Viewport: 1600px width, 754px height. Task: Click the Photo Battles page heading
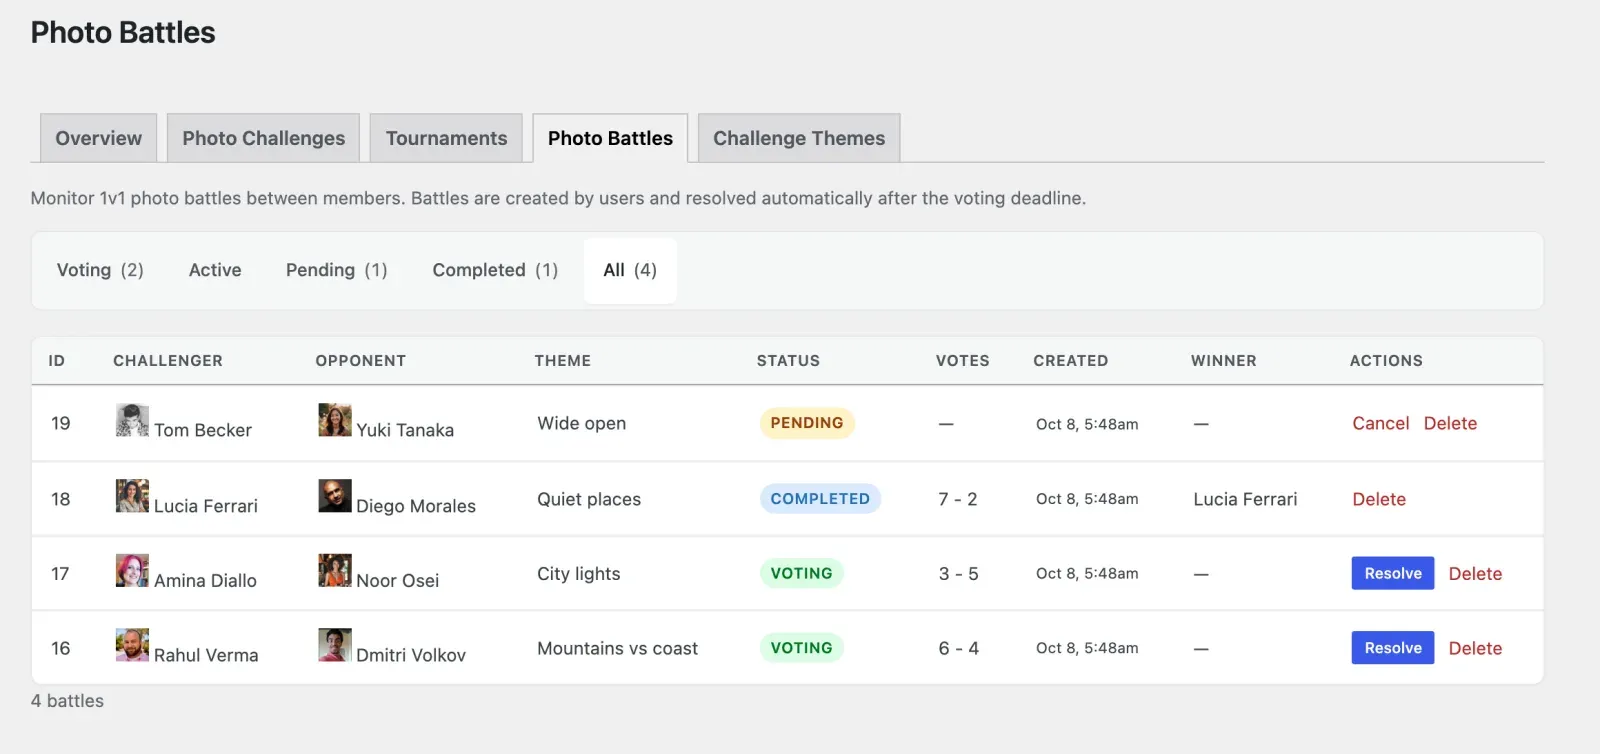(x=123, y=33)
